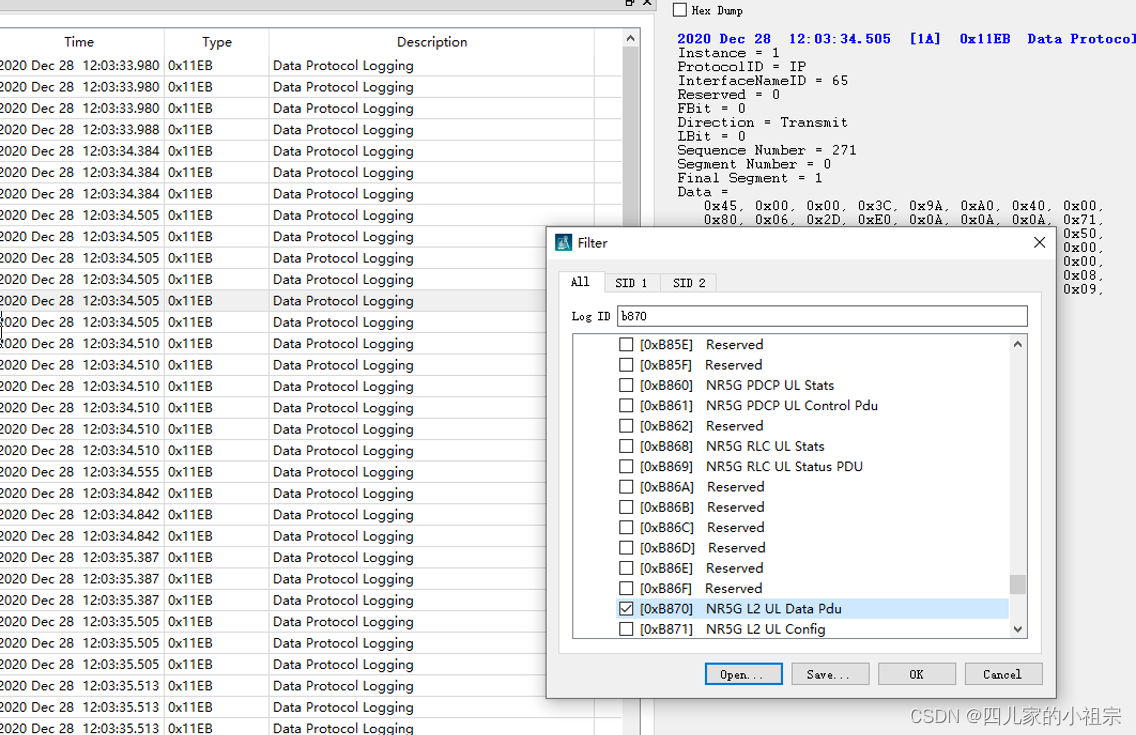Check the 0xB86F Reserved checkbox
The width and height of the screenshot is (1136, 735).
626,589
